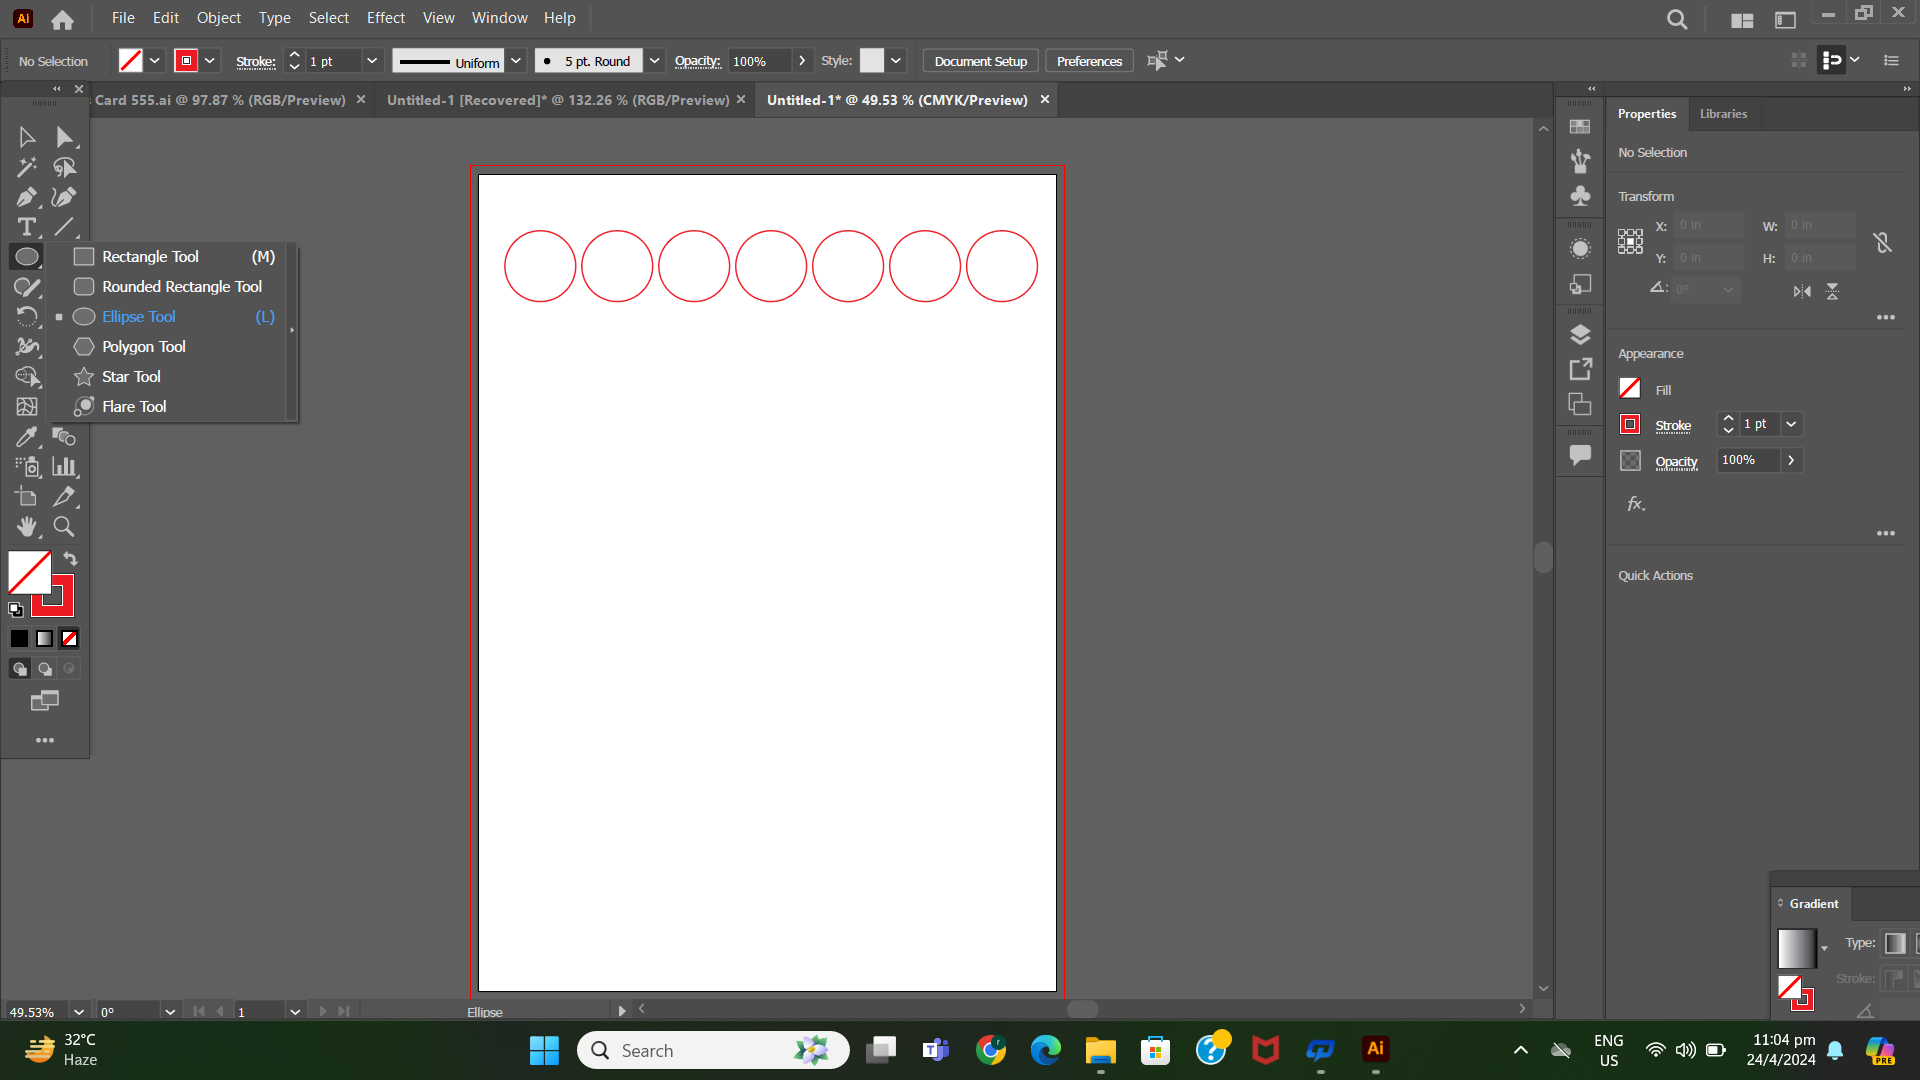Open the Uniform variable width profile dropdown
Viewport: 1920px width, 1080px height.
[516, 61]
